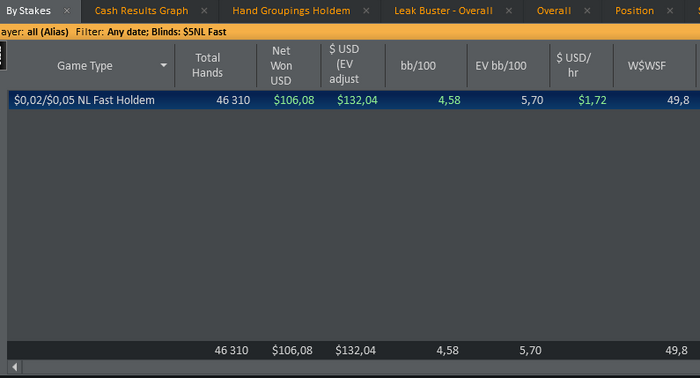Image resolution: width=700 pixels, height=378 pixels.
Task: Expand the Game Type column dropdown arrow
Action: pyautogui.click(x=164, y=66)
